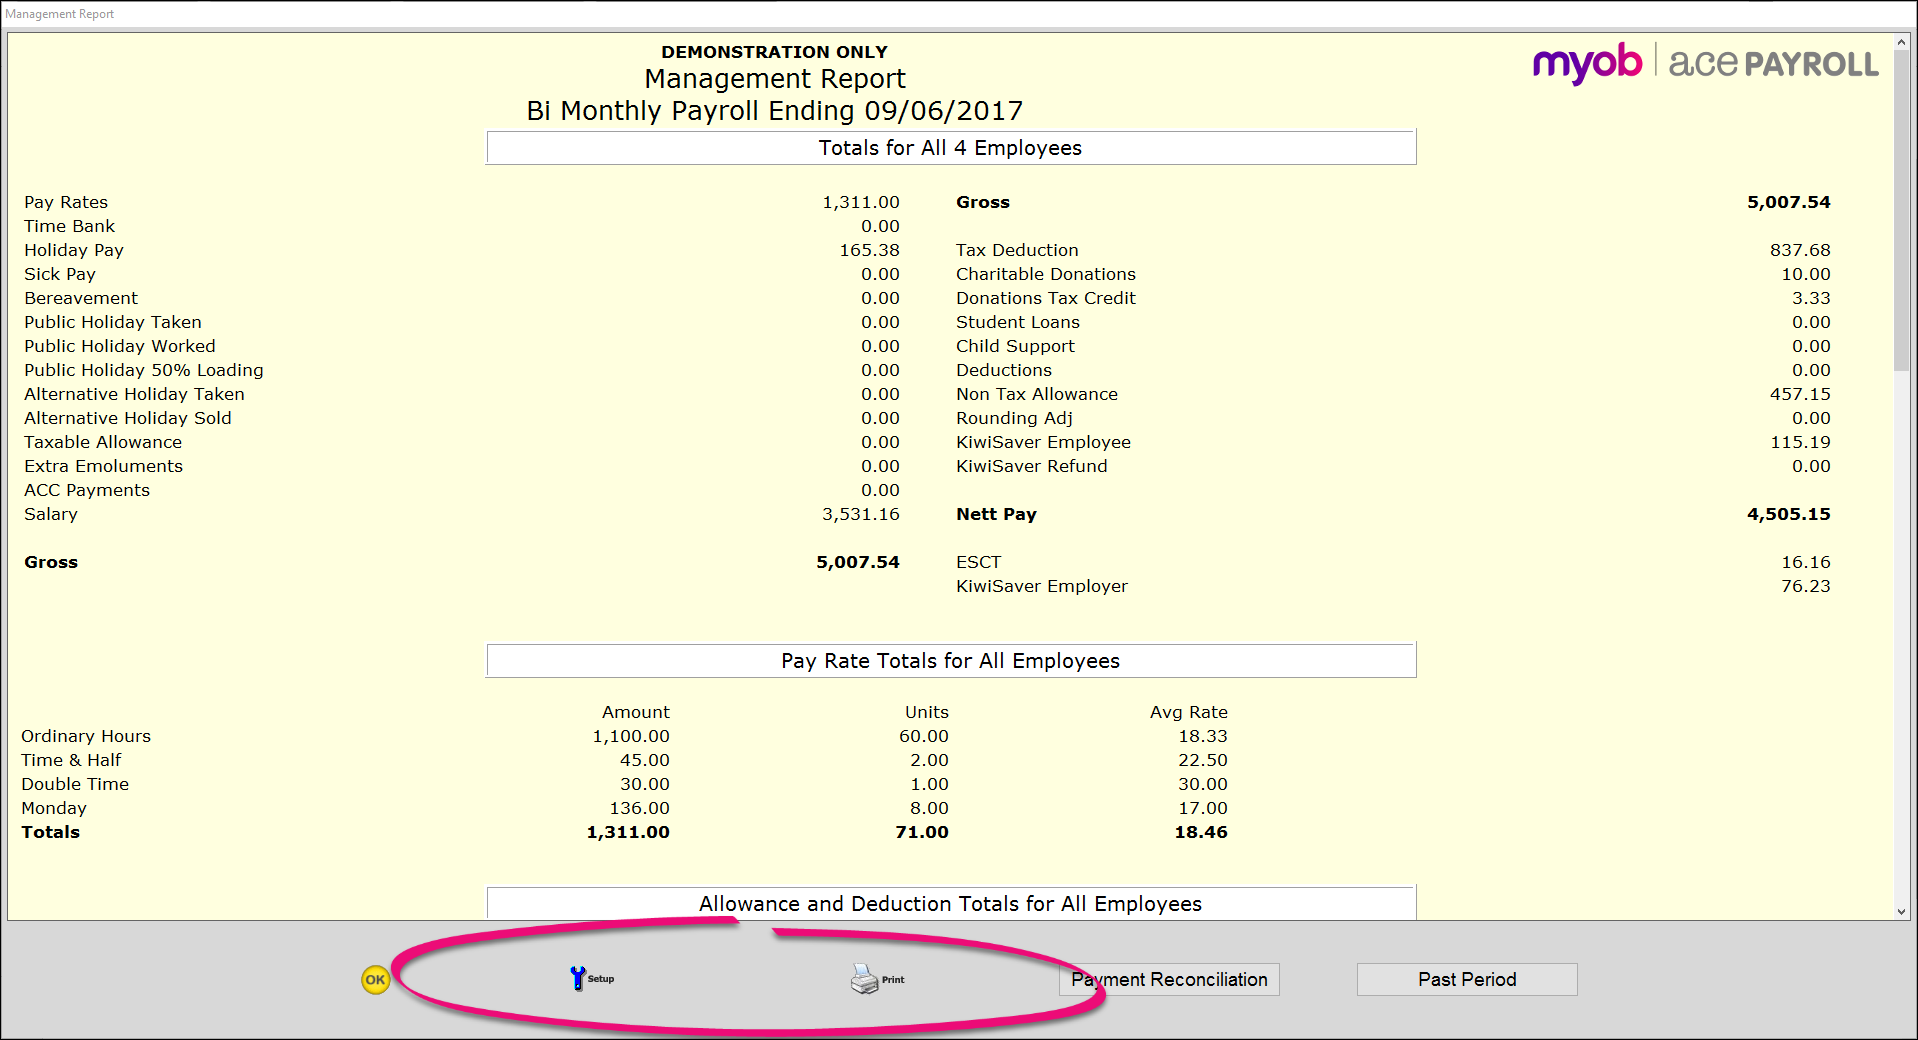Open the Past Period report
Image resolution: width=1918 pixels, height=1040 pixels.
pos(1467,980)
